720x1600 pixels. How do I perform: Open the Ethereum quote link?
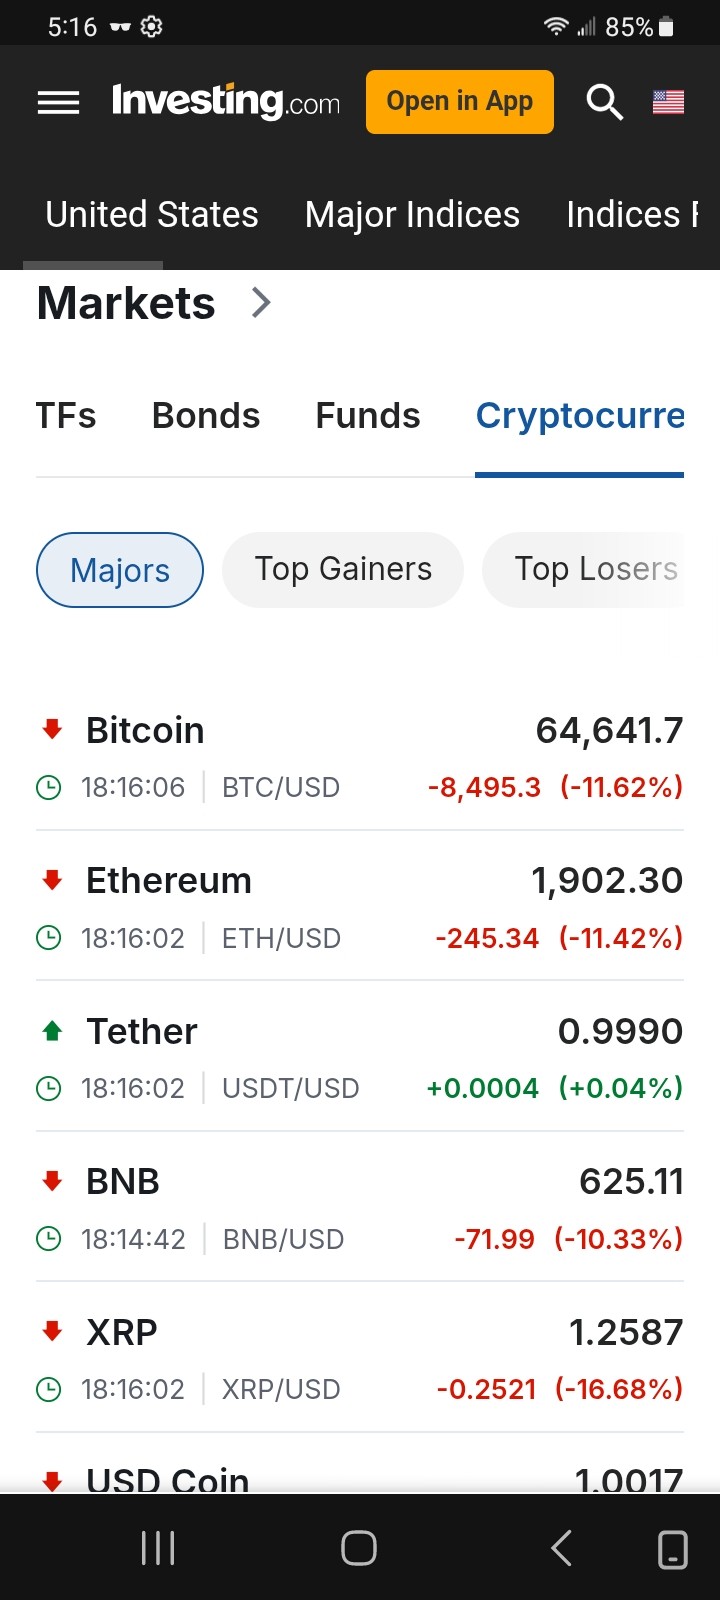coord(169,881)
